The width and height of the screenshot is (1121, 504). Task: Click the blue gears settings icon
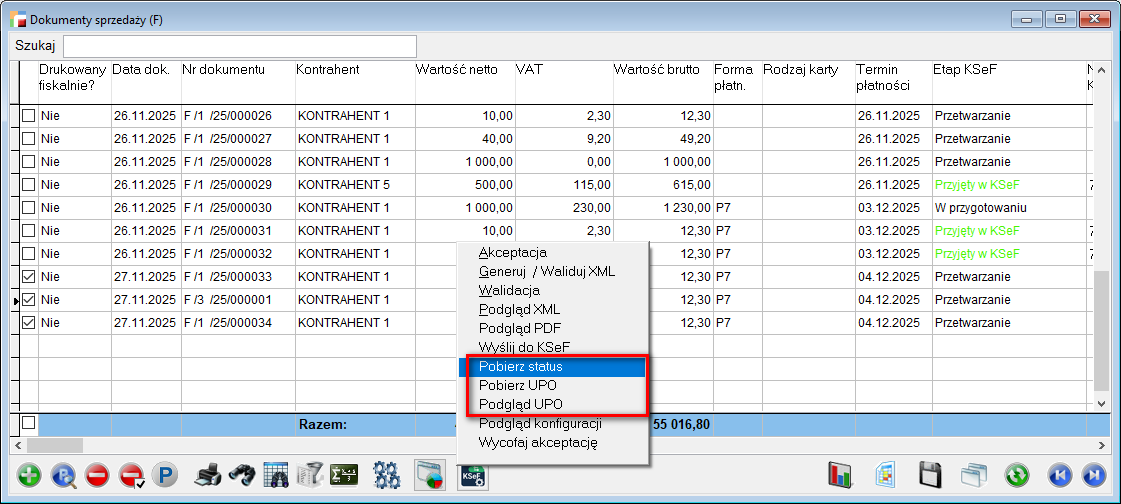[386, 476]
